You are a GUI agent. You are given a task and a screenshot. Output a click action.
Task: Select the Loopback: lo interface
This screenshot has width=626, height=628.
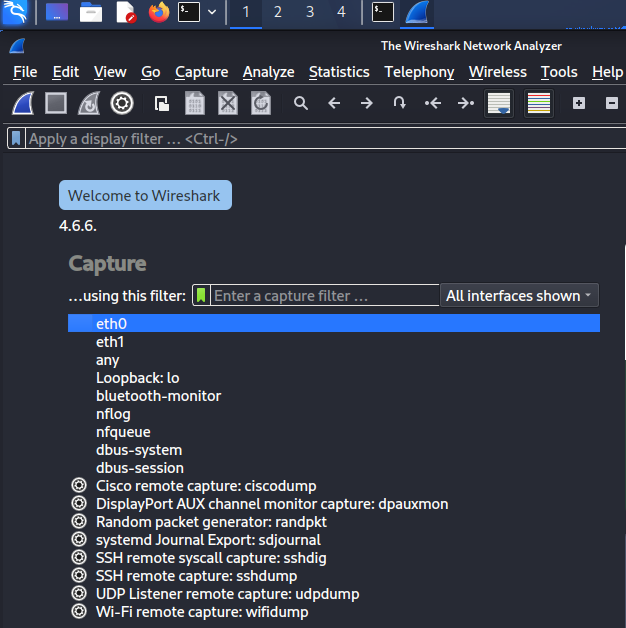click(137, 378)
